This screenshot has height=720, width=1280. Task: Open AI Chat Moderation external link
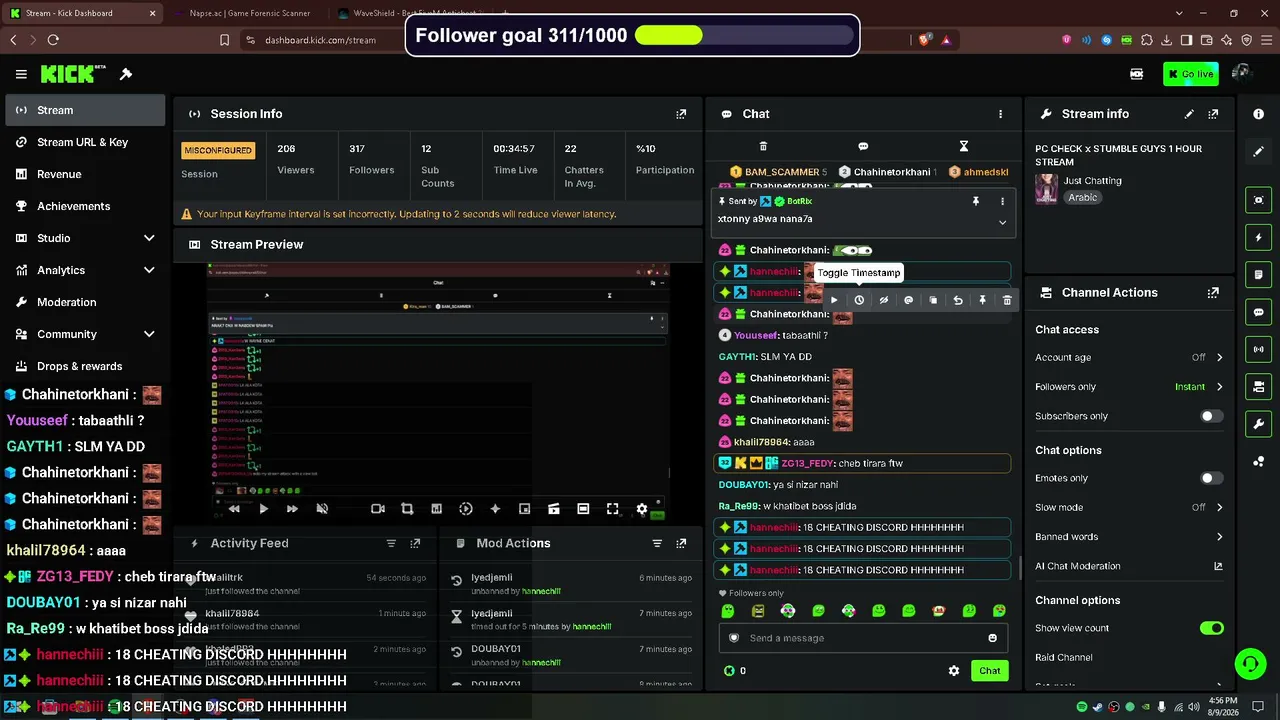coord(1218,566)
